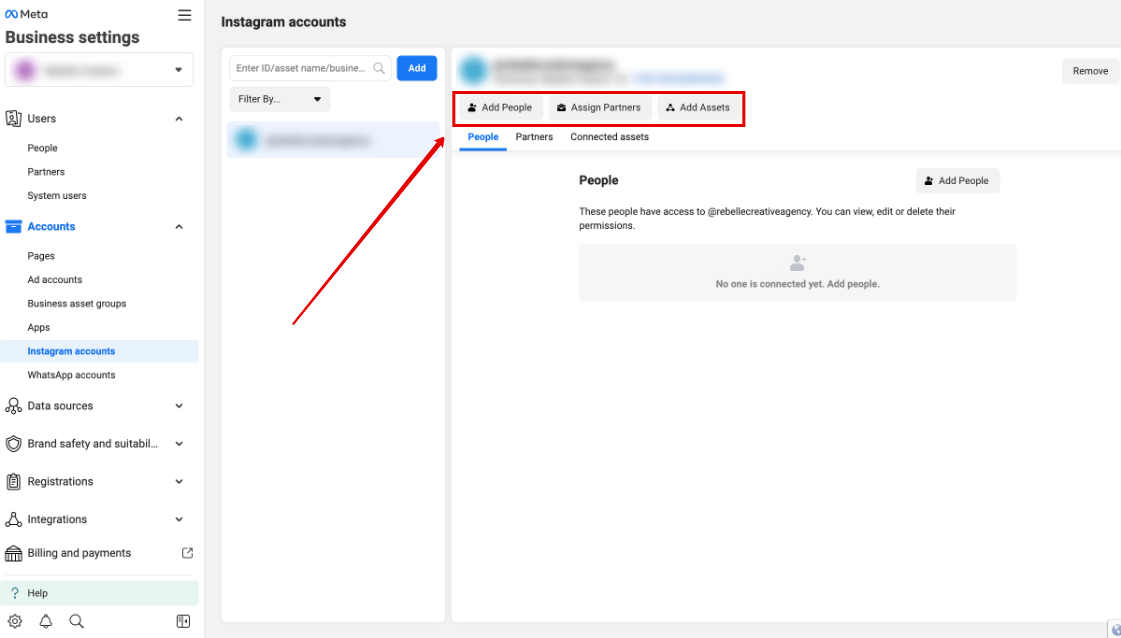
Task: Click the Registrations label
Action: tap(60, 482)
